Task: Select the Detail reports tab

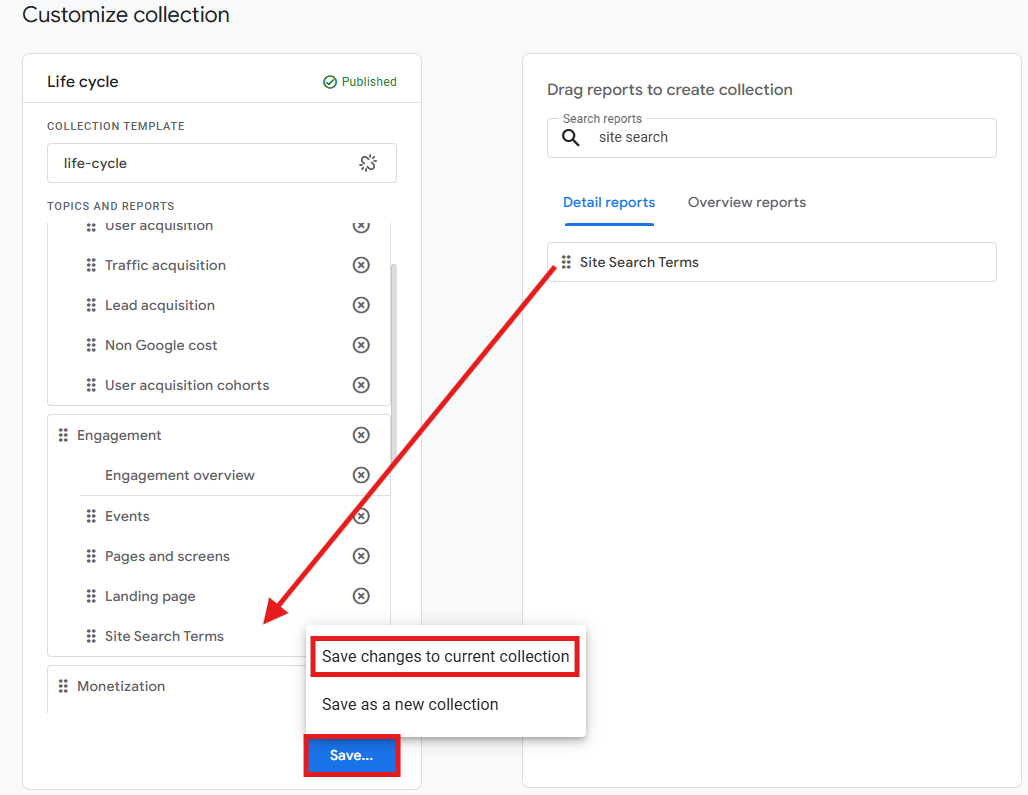Action: (x=609, y=203)
